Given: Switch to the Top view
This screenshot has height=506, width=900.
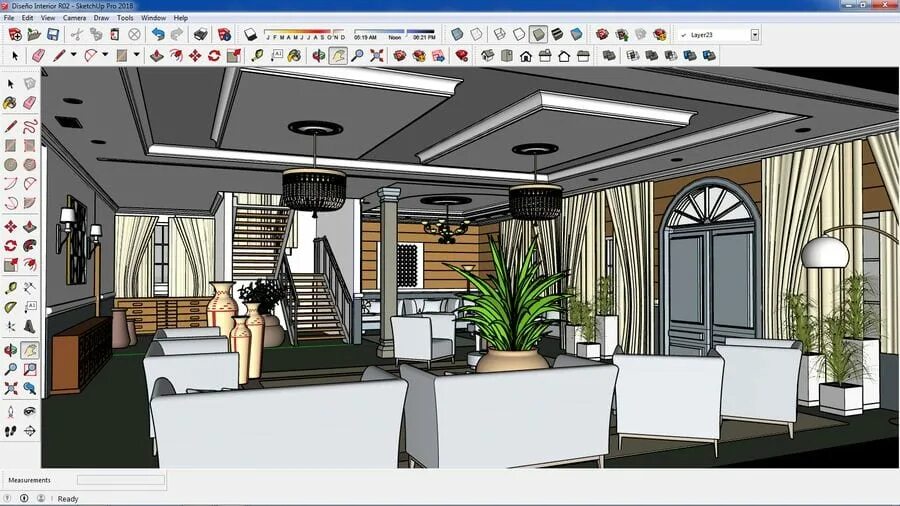Looking at the screenshot, I should pyautogui.click(x=506, y=56).
